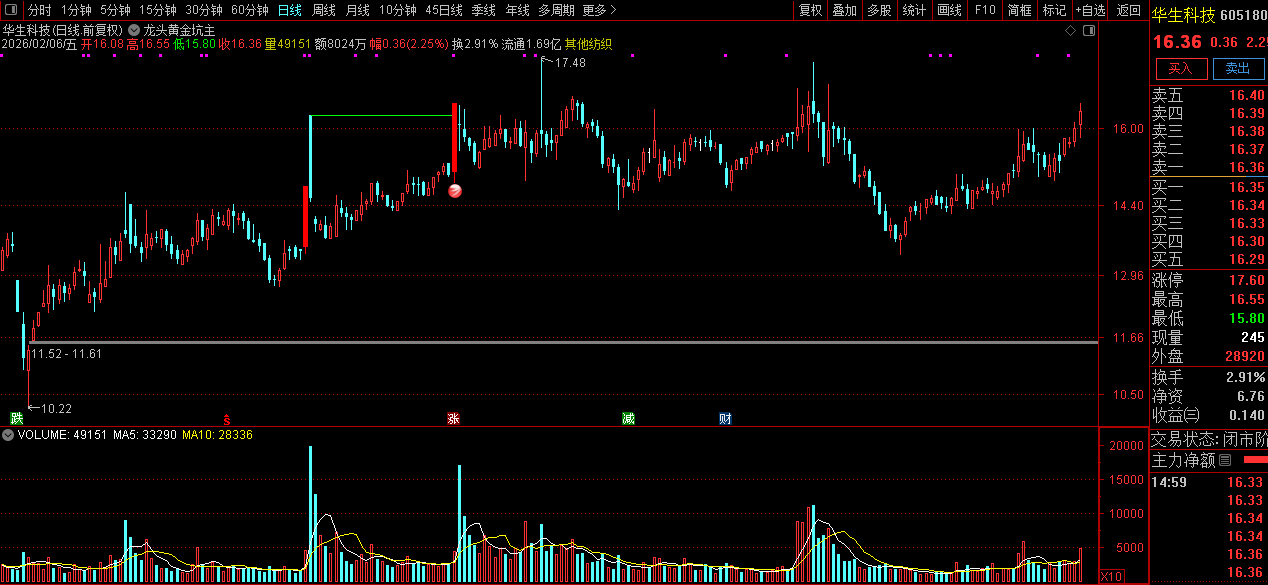Click the blue 卖出 sell button
The height and width of the screenshot is (585, 1268).
pyautogui.click(x=1238, y=68)
